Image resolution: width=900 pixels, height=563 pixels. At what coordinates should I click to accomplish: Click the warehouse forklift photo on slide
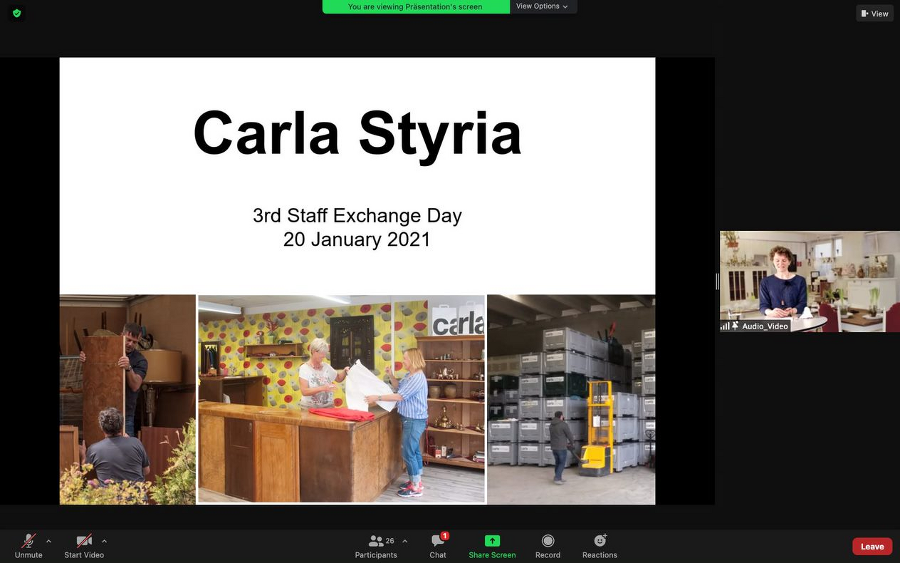pyautogui.click(x=571, y=399)
